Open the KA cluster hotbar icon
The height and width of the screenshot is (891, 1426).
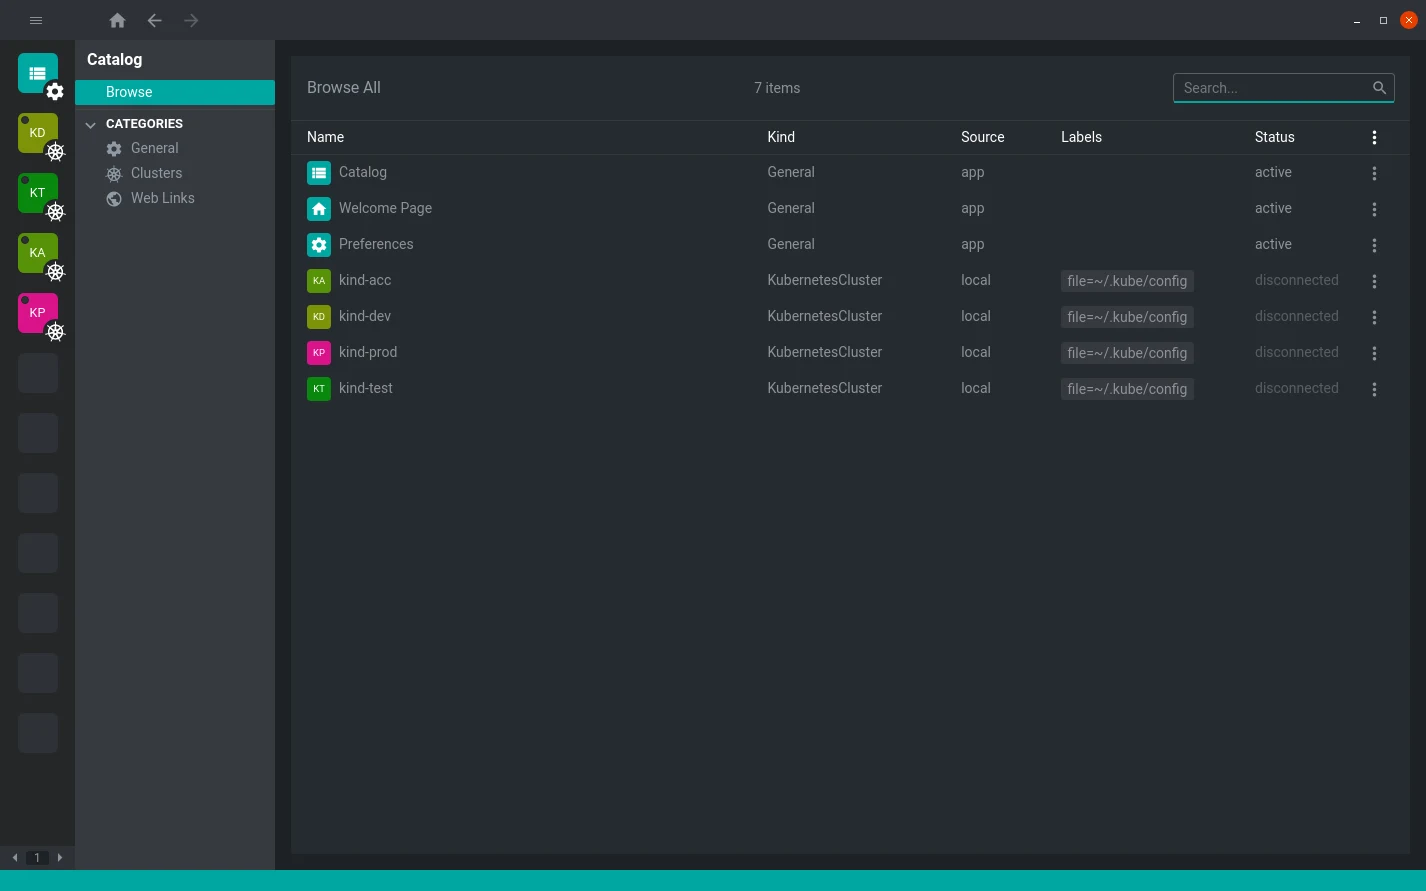(38, 253)
